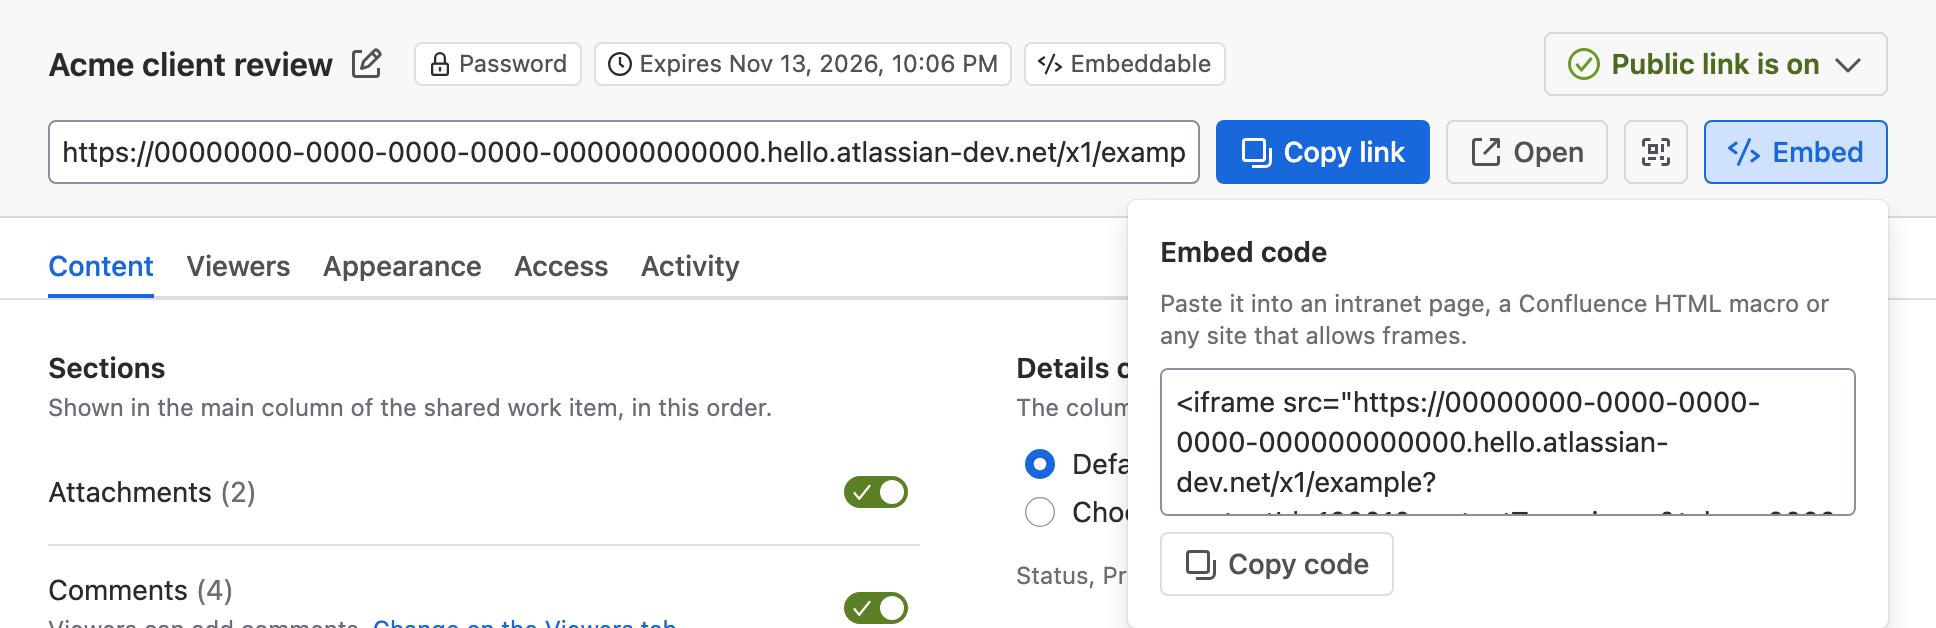Viewport: 1936px width, 628px height.
Task: Toggle the Embed button
Action: pos(1796,152)
